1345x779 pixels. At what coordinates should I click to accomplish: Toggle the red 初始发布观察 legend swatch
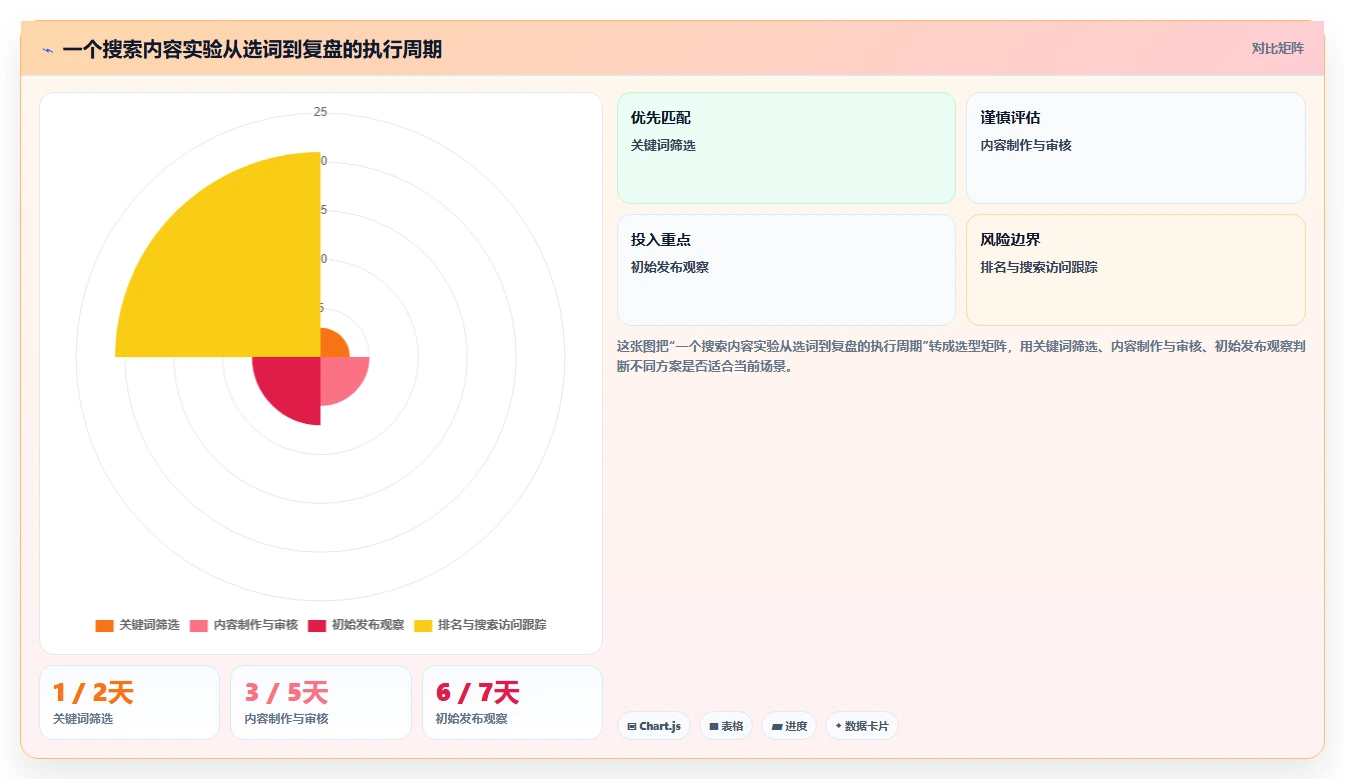point(317,625)
